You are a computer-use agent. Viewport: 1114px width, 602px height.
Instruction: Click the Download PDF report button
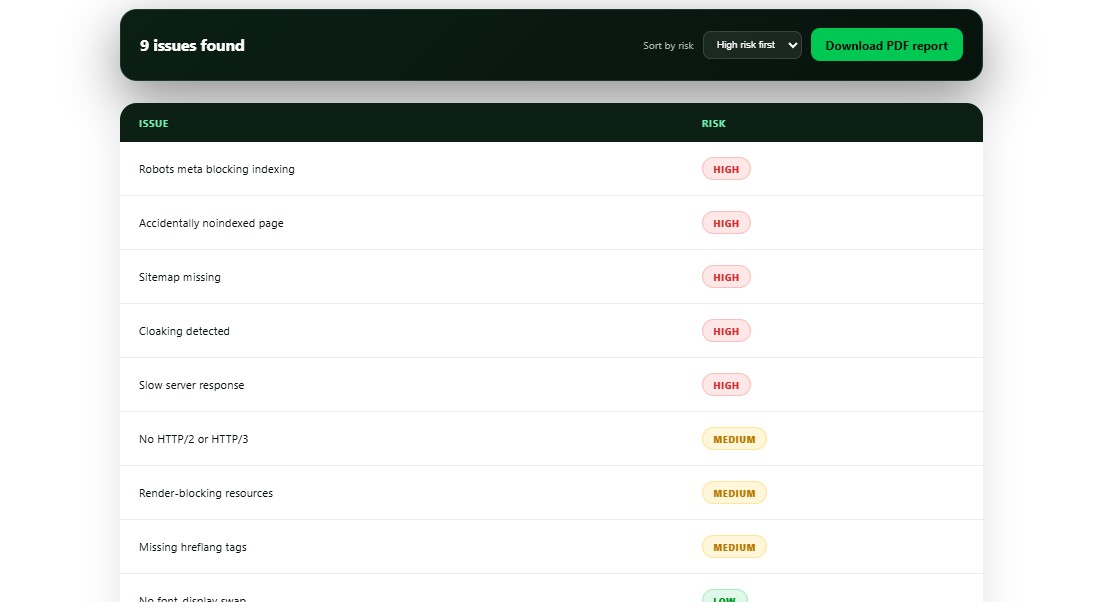(886, 45)
